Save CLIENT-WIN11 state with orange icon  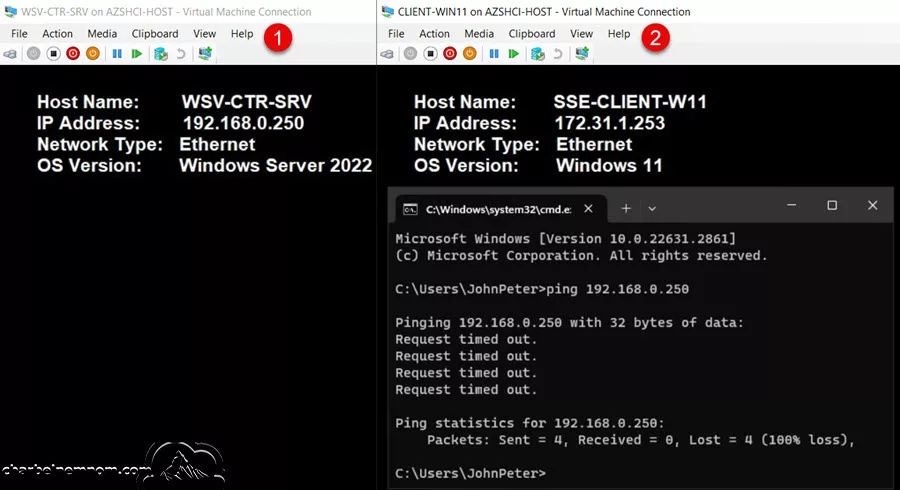(x=470, y=54)
